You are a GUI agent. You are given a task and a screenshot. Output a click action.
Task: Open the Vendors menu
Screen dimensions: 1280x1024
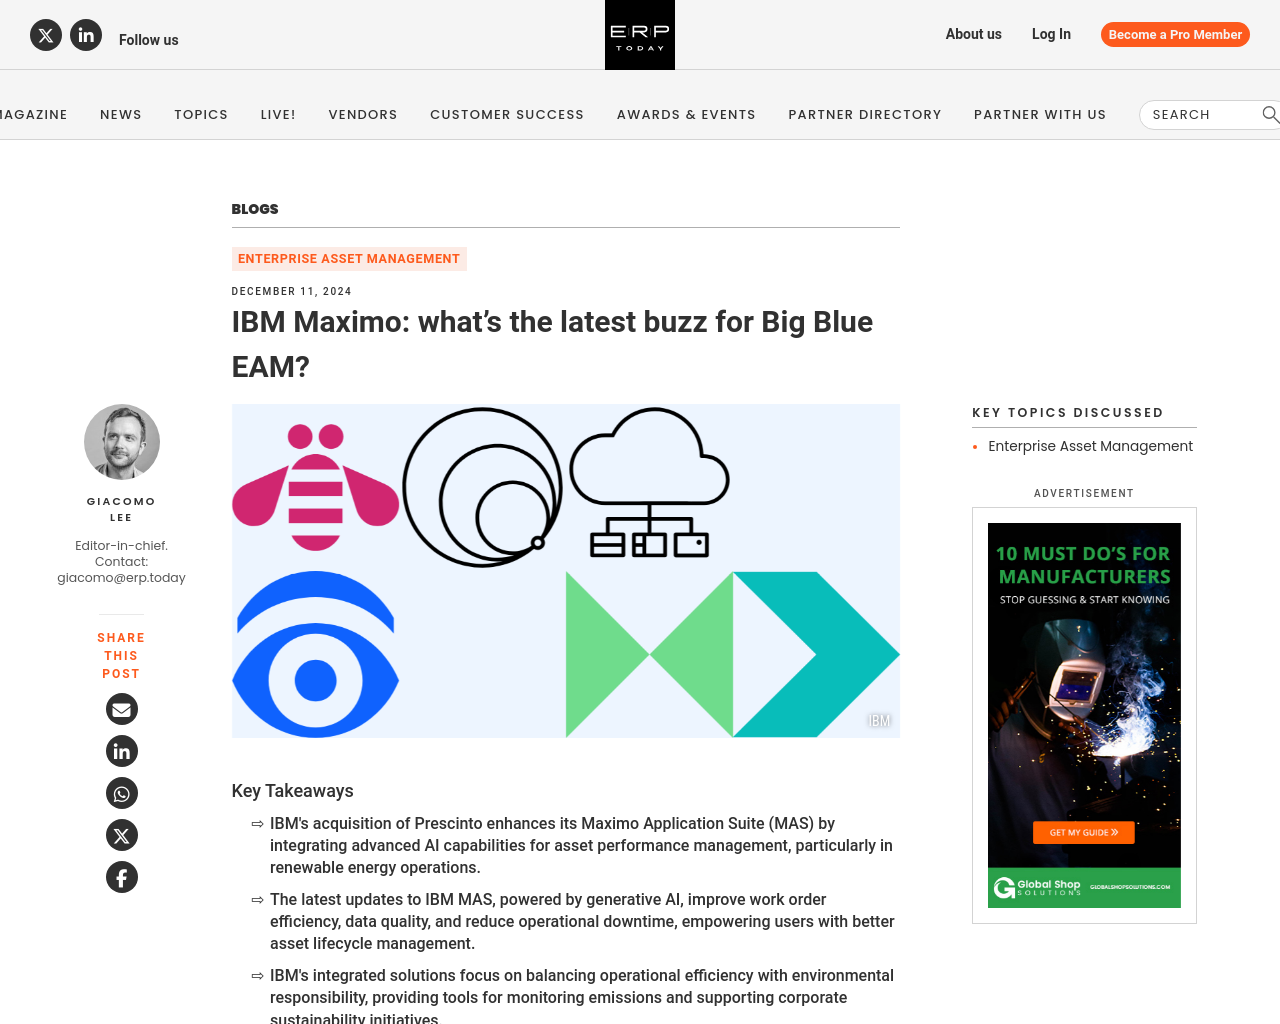click(x=363, y=114)
